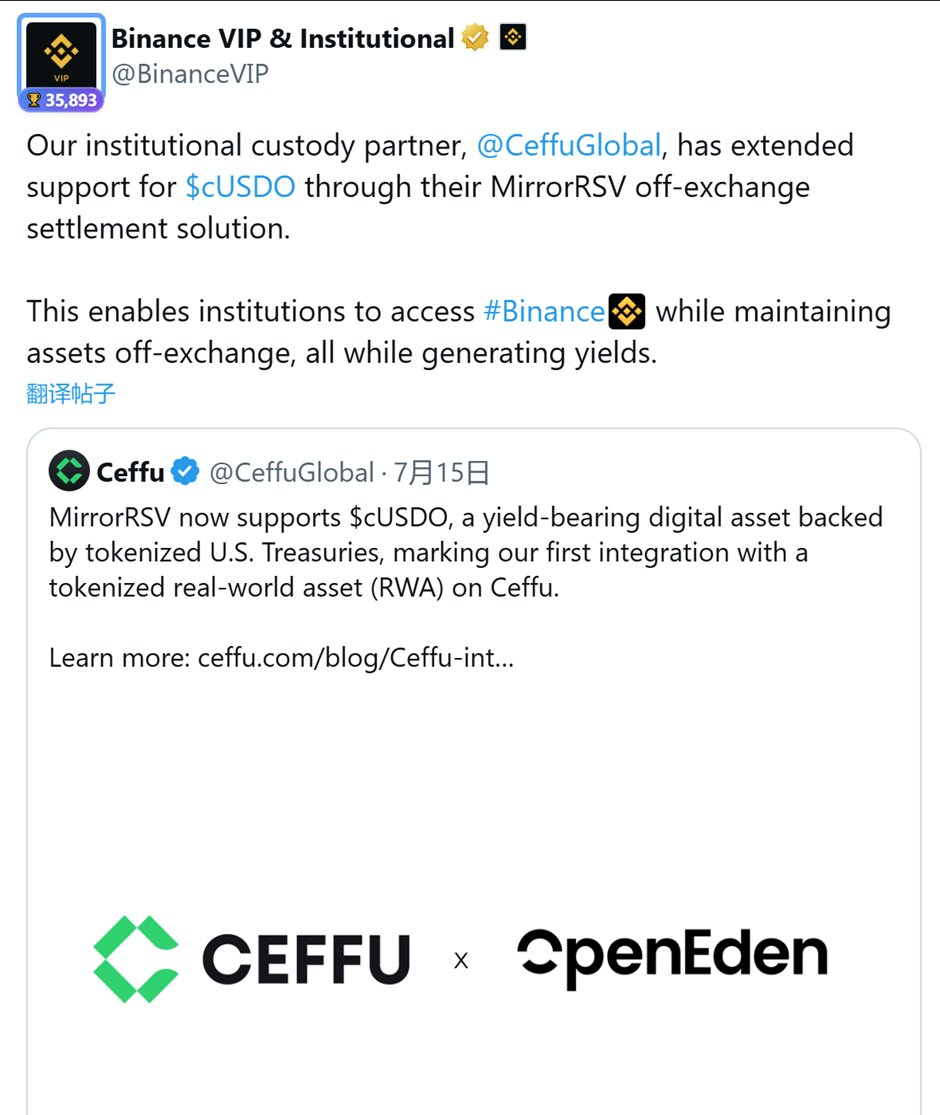This screenshot has height=1115, width=940.
Task: Open the quoted post's MirrorRSV text body
Action: [465, 552]
